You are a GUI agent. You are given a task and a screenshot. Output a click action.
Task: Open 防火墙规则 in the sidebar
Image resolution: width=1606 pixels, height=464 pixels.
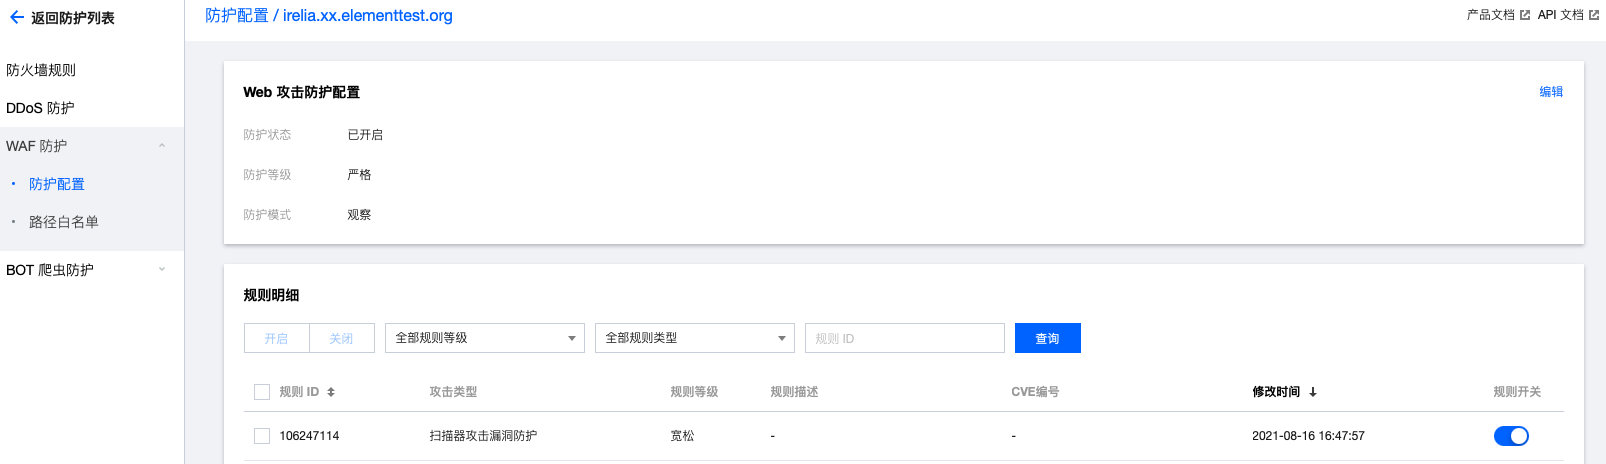point(41,70)
